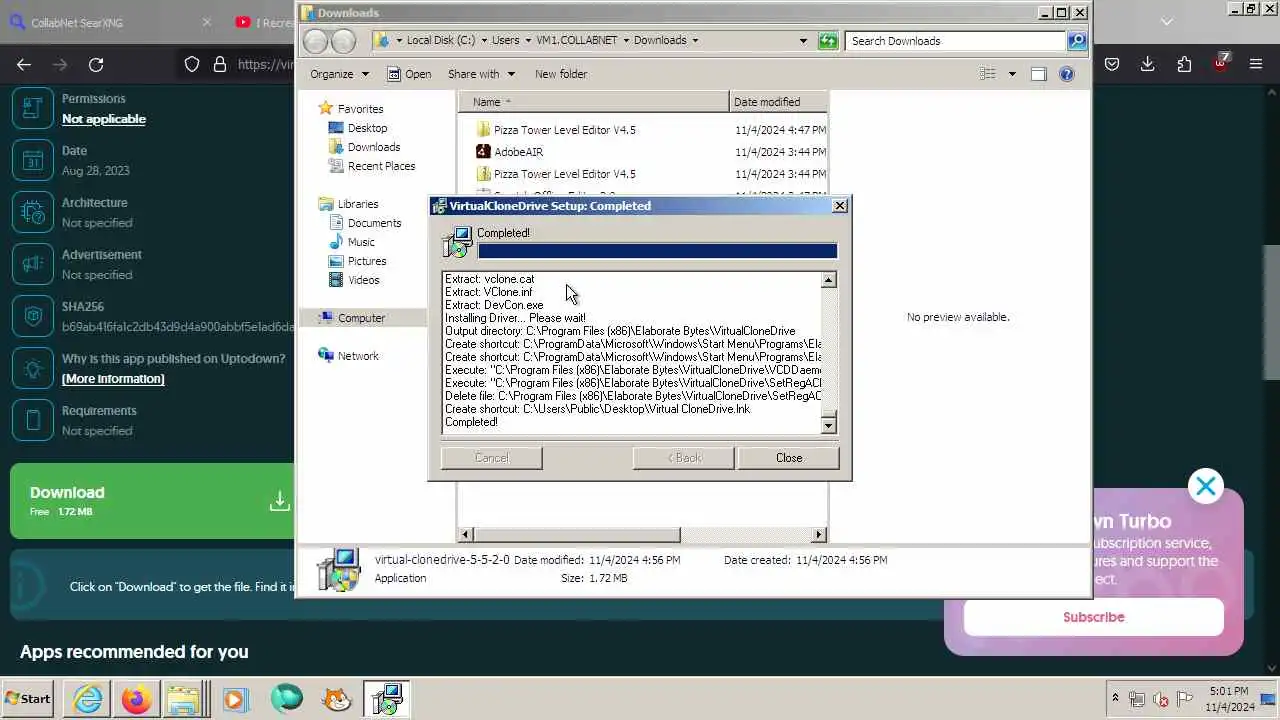Click the Explorer back arrow
Image resolution: width=1280 pixels, height=720 pixels.
[315, 41]
